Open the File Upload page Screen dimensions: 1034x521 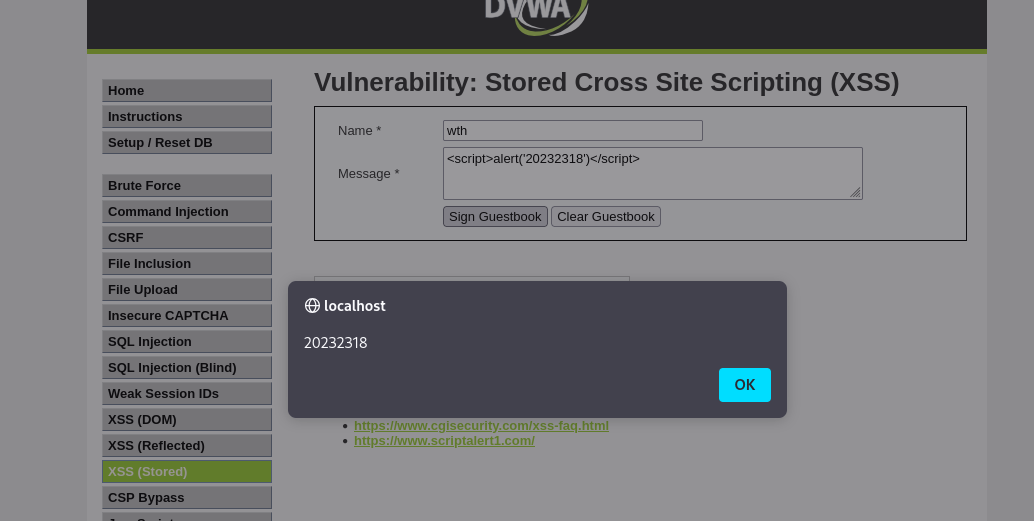[x=187, y=290]
